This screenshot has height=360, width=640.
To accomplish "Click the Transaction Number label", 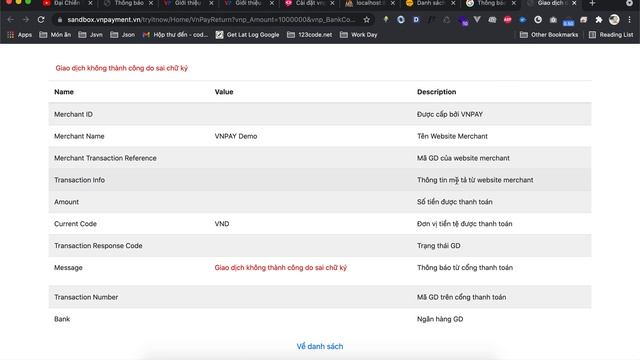I will coord(86,297).
